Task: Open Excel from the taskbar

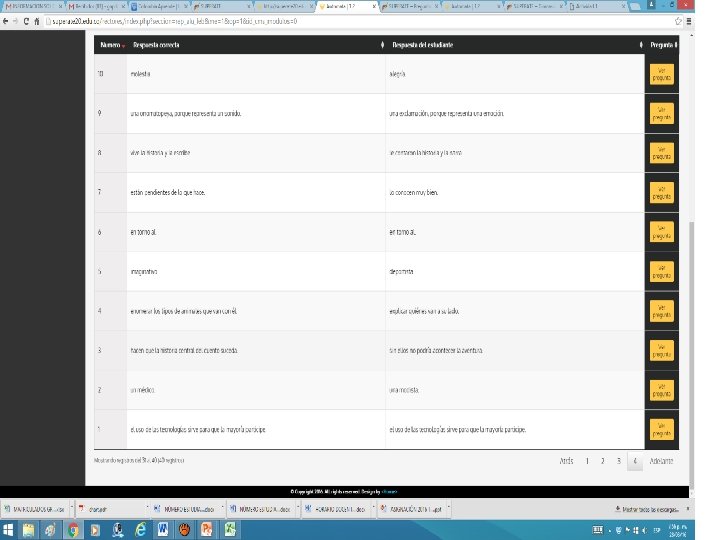Action: pos(230,530)
